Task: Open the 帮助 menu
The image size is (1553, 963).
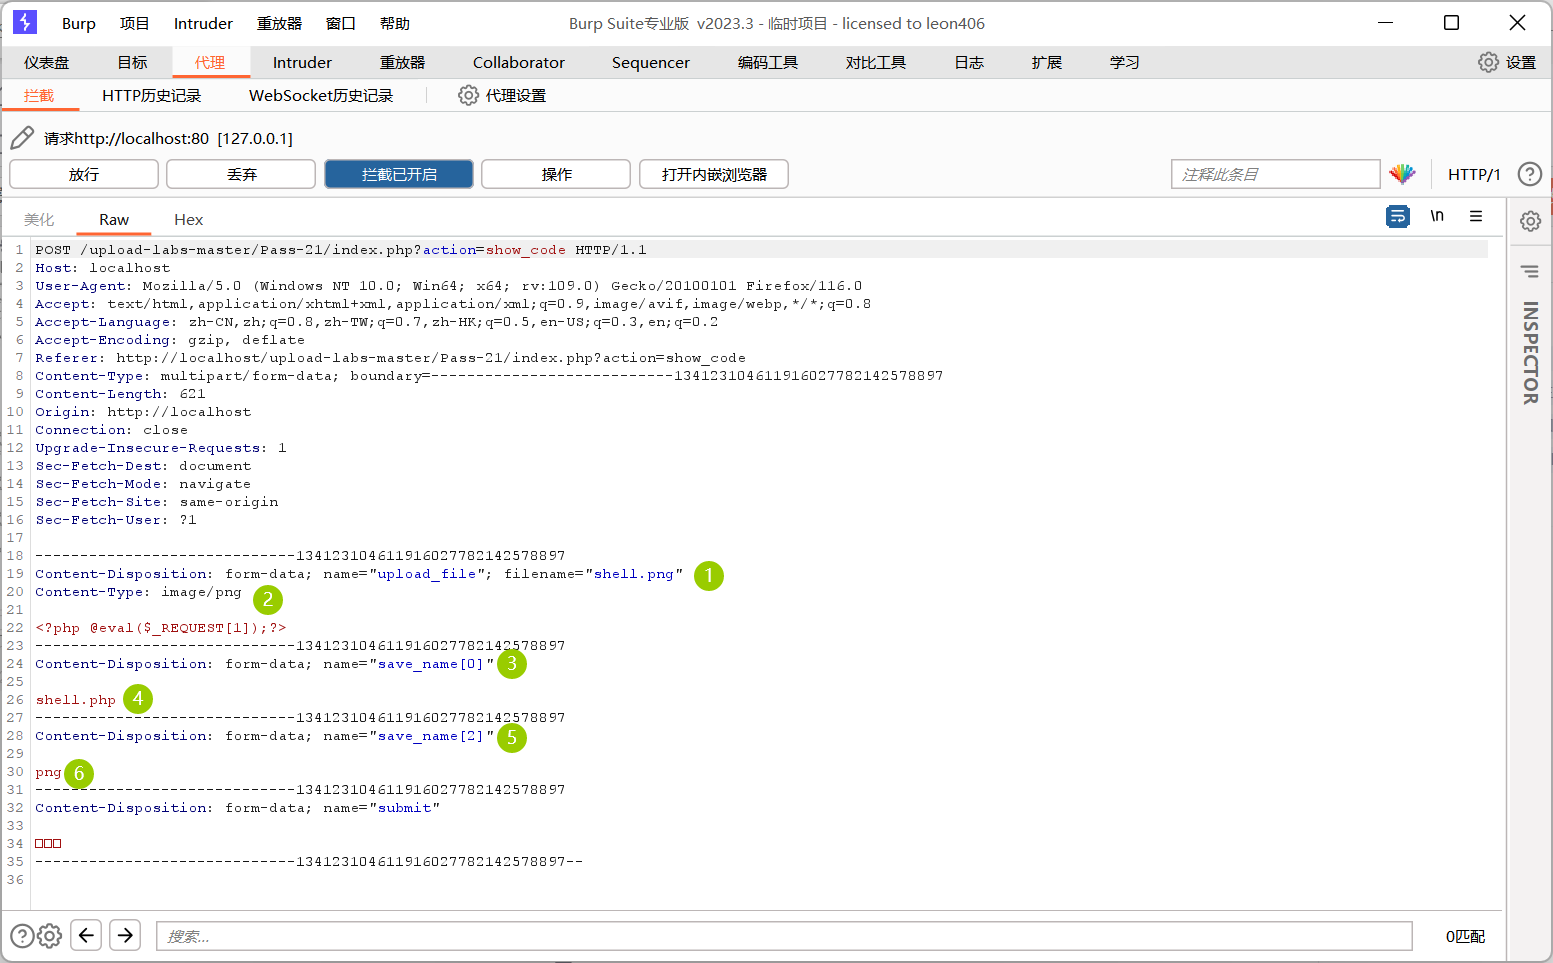Action: click(395, 23)
